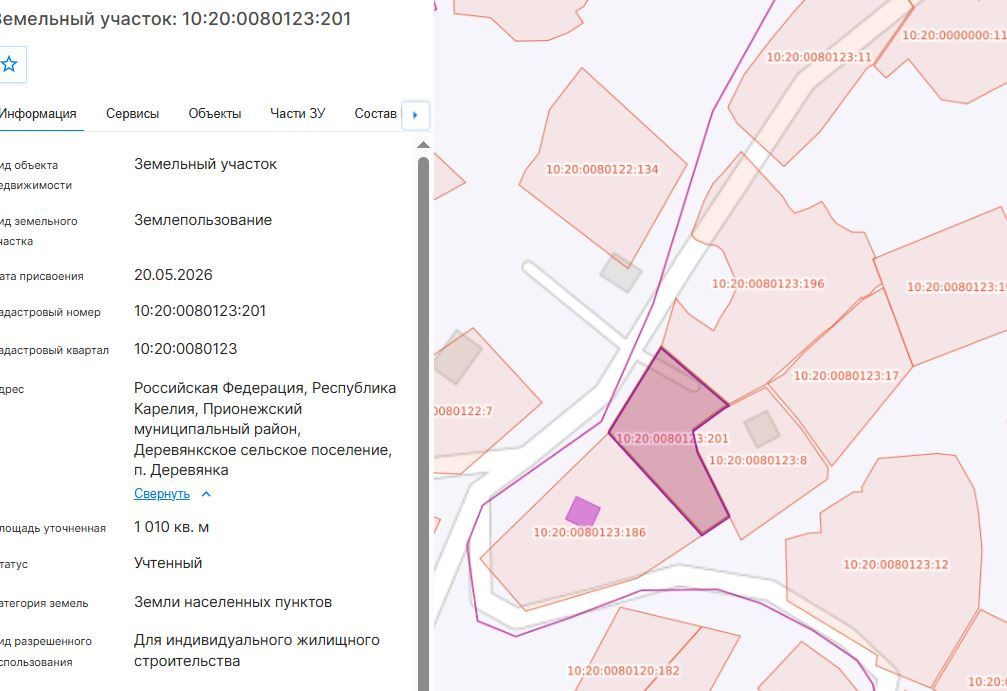Switch to the Сервисы tab
The height and width of the screenshot is (691, 1007).
[132, 114]
